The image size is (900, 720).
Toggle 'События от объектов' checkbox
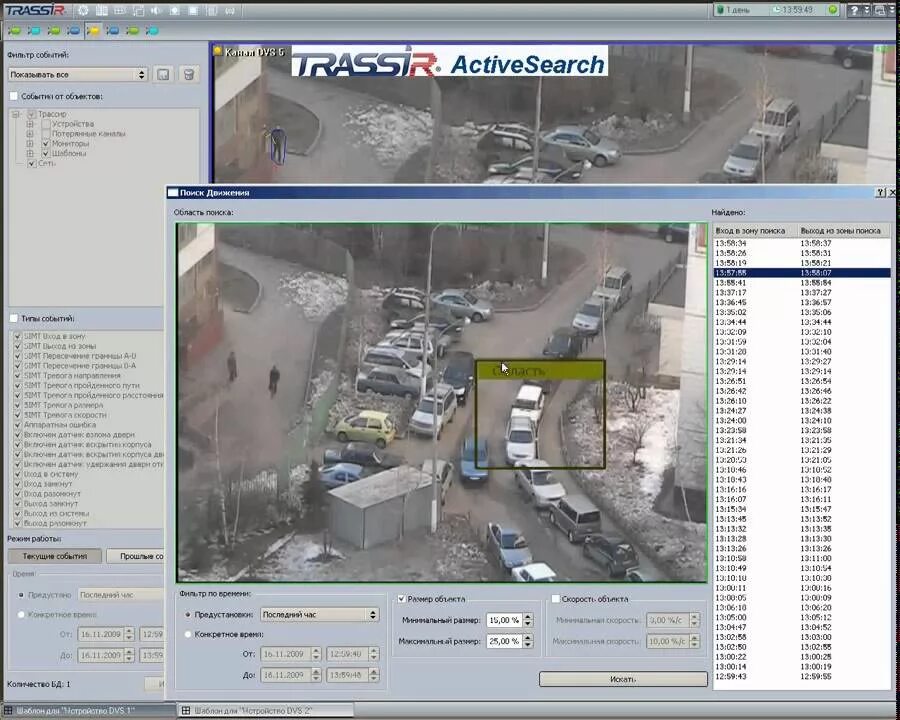tap(14, 96)
